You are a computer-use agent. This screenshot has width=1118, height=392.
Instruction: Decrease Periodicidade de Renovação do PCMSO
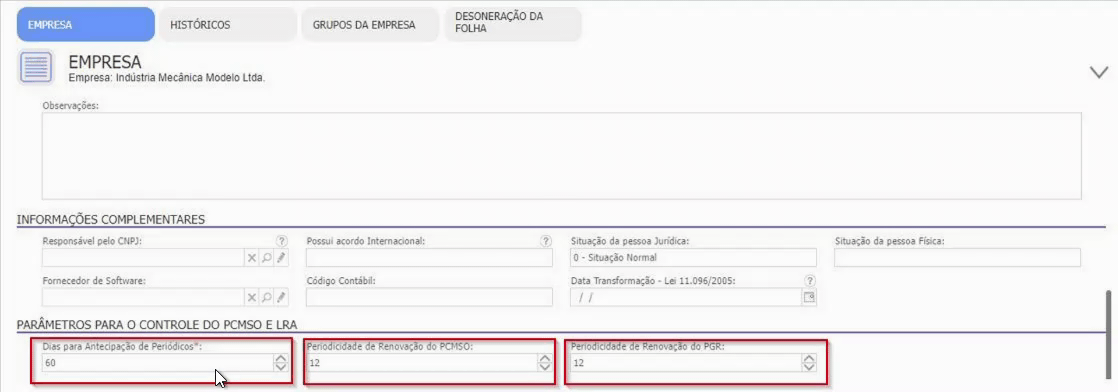[545, 367]
